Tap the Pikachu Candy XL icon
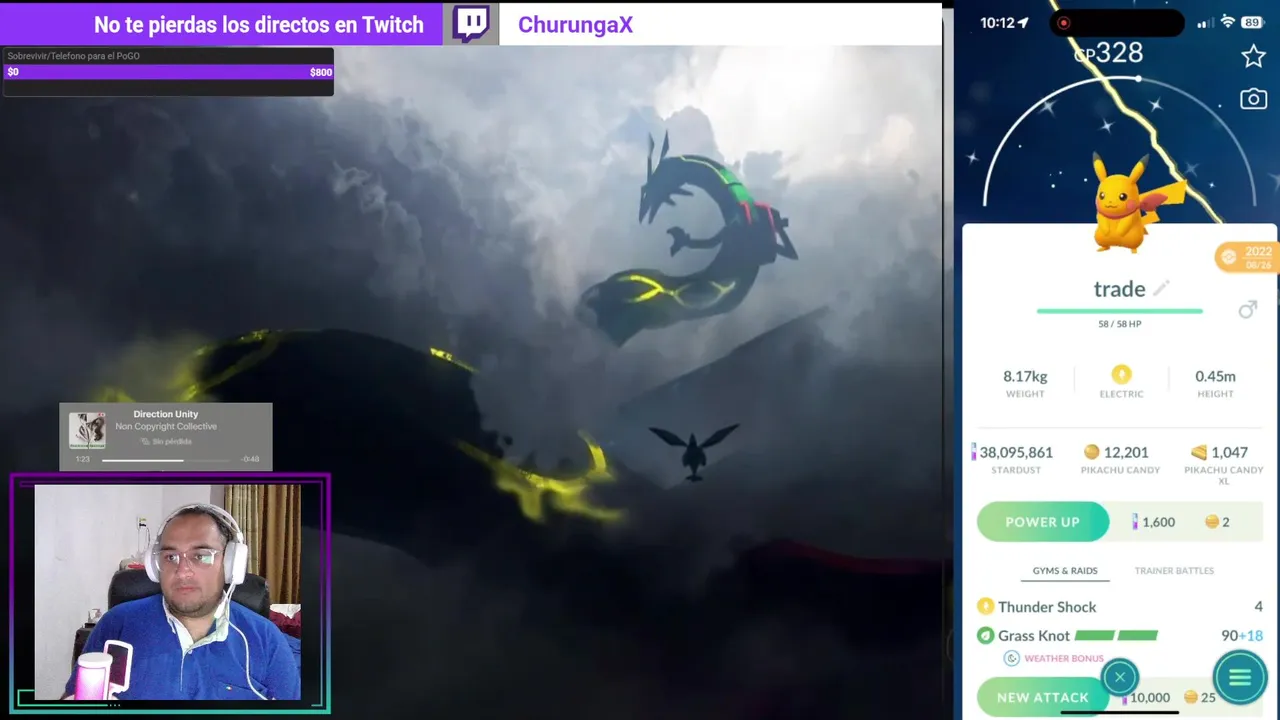1280x720 pixels. [x=1198, y=453]
